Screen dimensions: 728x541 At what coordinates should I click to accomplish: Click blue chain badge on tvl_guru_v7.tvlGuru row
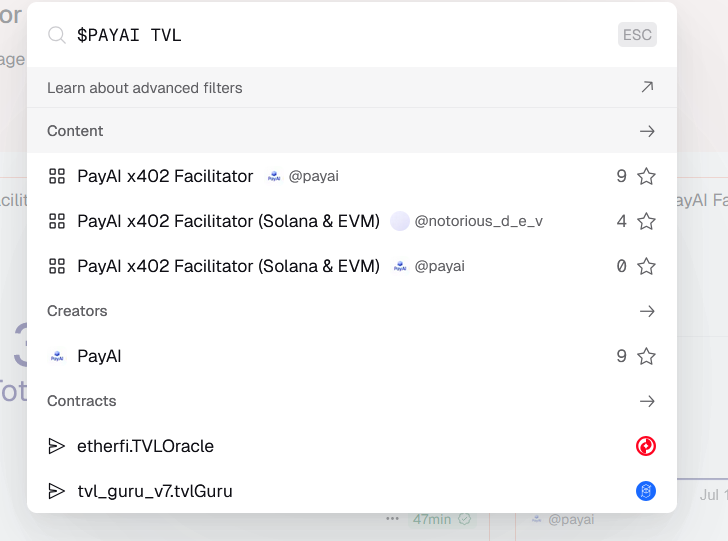point(646,491)
